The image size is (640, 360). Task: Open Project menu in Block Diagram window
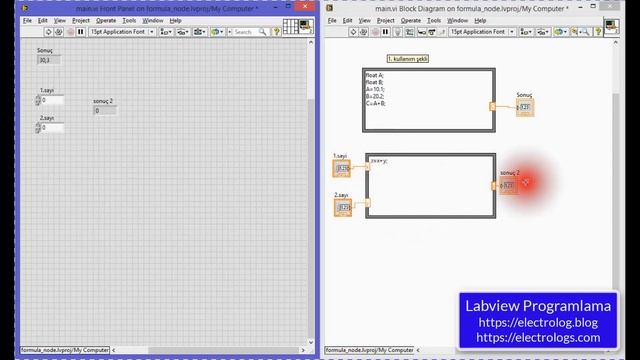(385, 20)
